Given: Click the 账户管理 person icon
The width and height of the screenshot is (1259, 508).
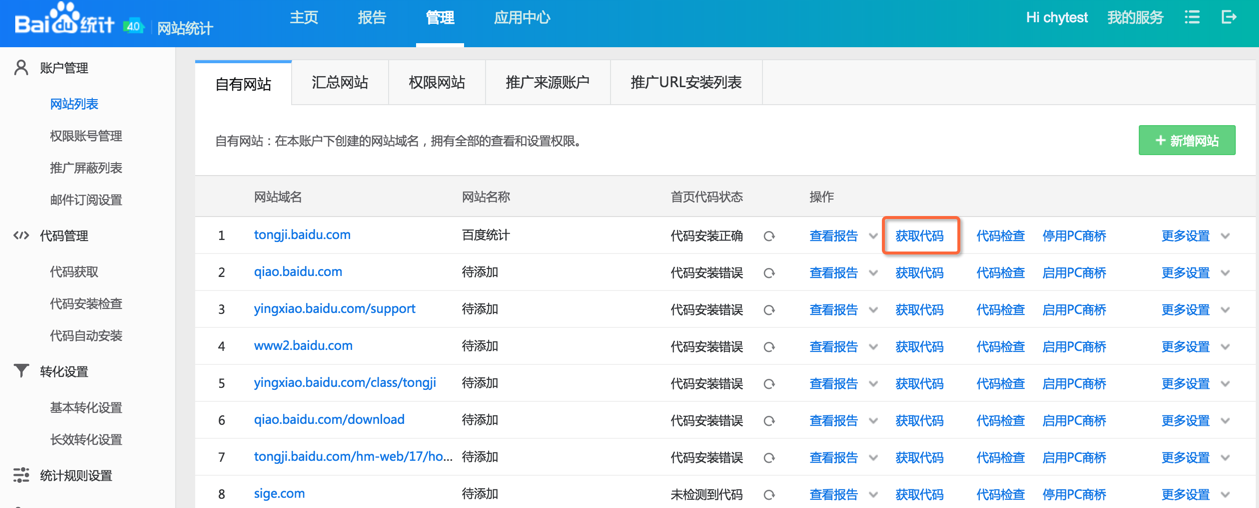Looking at the screenshot, I should [21, 68].
